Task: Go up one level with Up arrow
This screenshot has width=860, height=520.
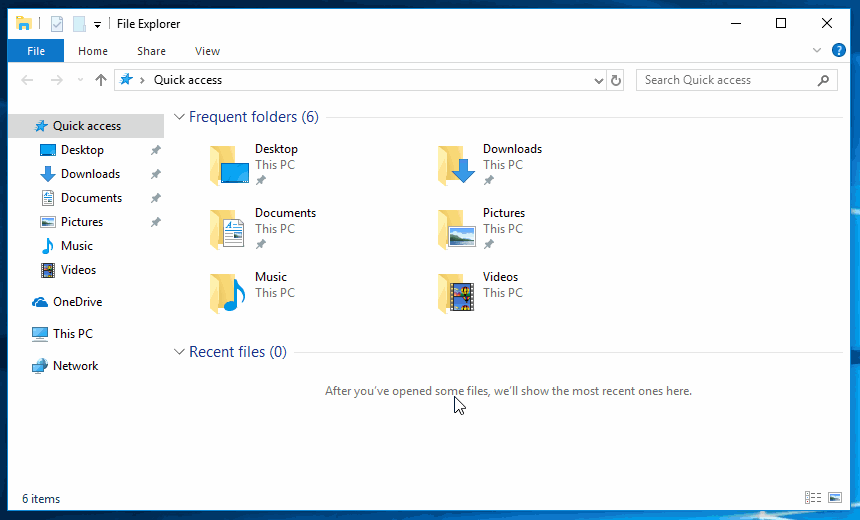Action: coord(100,80)
